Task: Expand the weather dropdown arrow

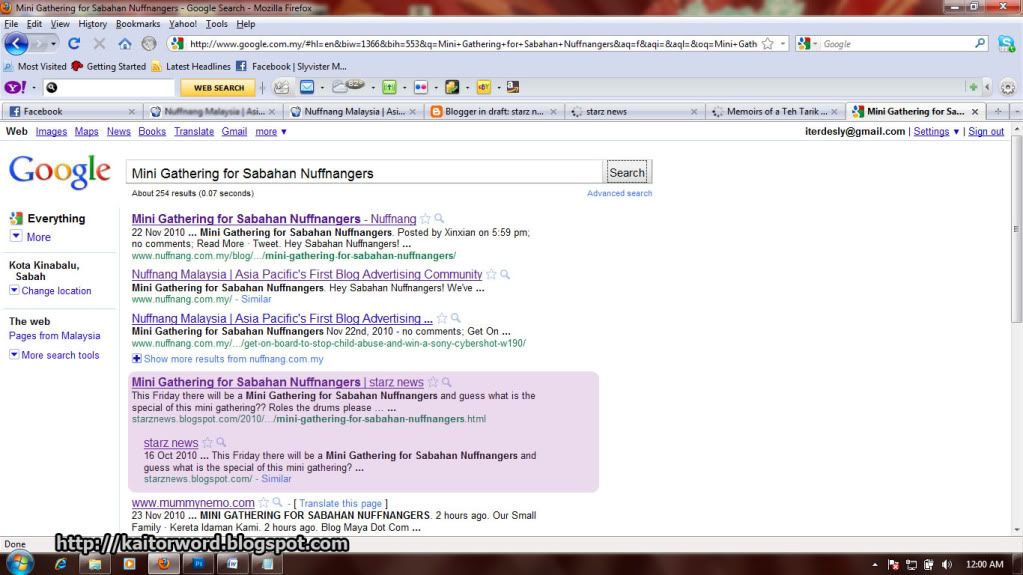Action: click(373, 87)
